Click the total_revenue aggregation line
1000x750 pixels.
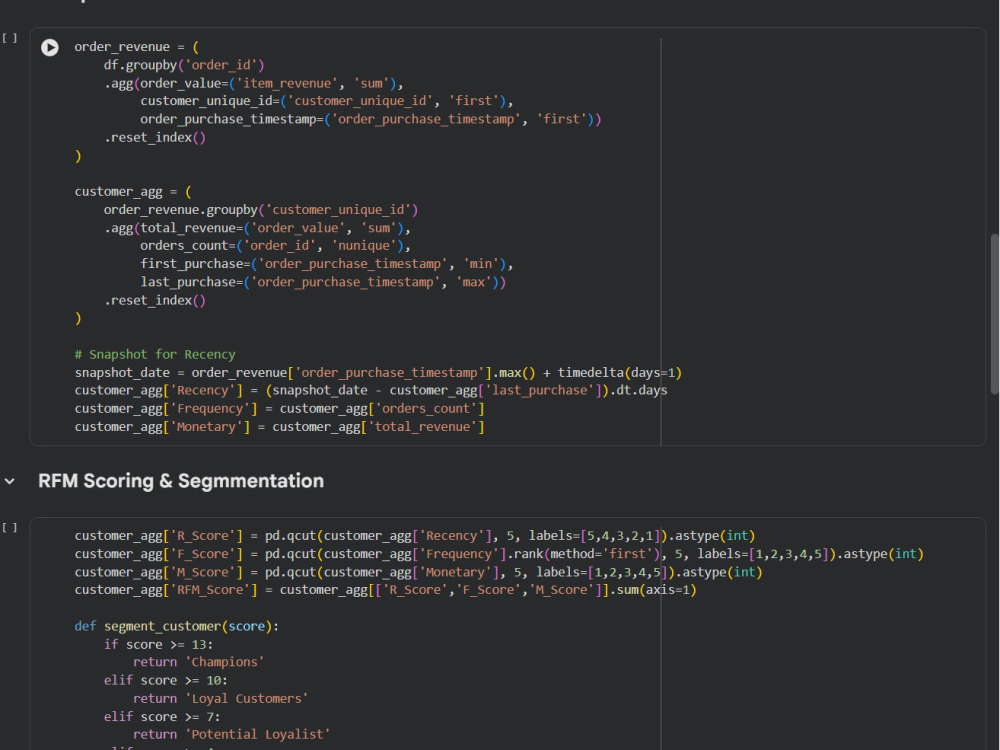tap(257, 228)
